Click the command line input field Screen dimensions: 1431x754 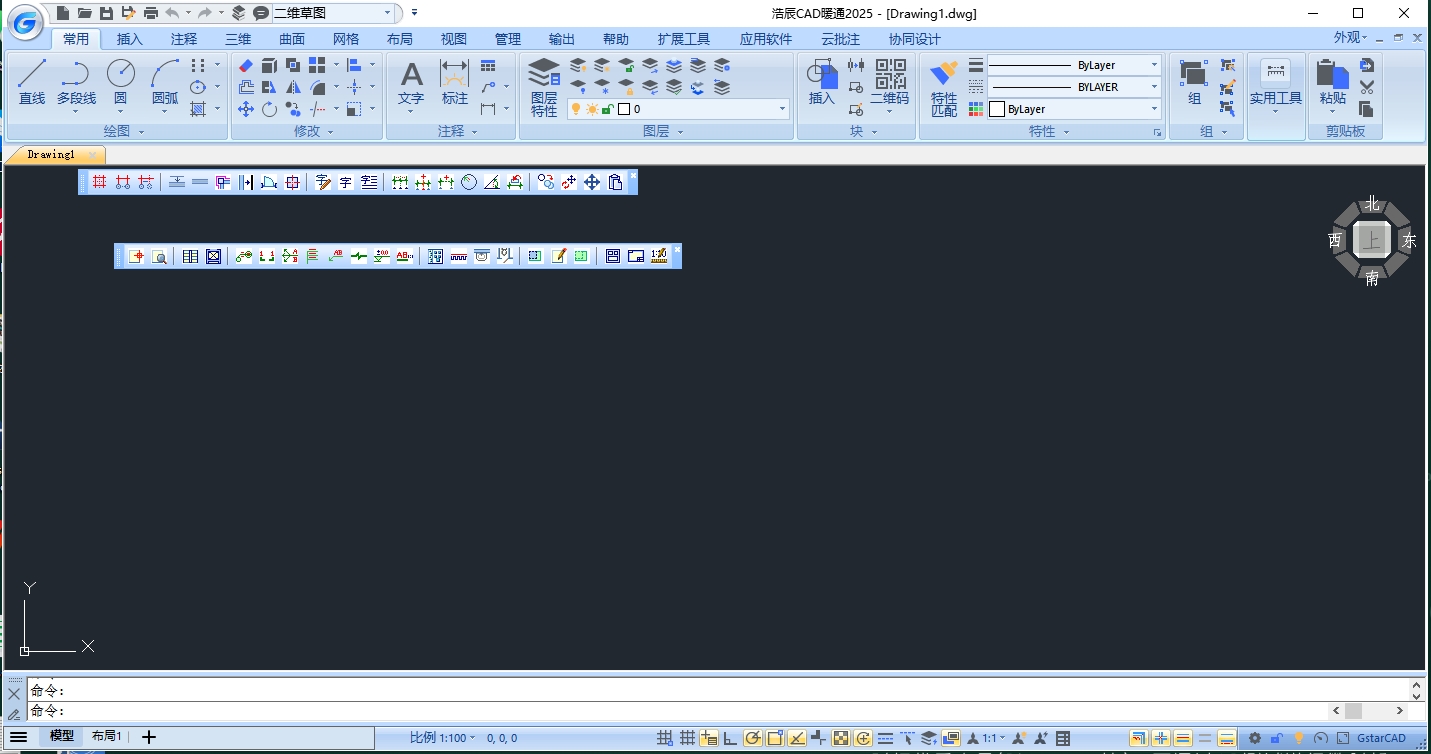pyautogui.click(x=680, y=711)
